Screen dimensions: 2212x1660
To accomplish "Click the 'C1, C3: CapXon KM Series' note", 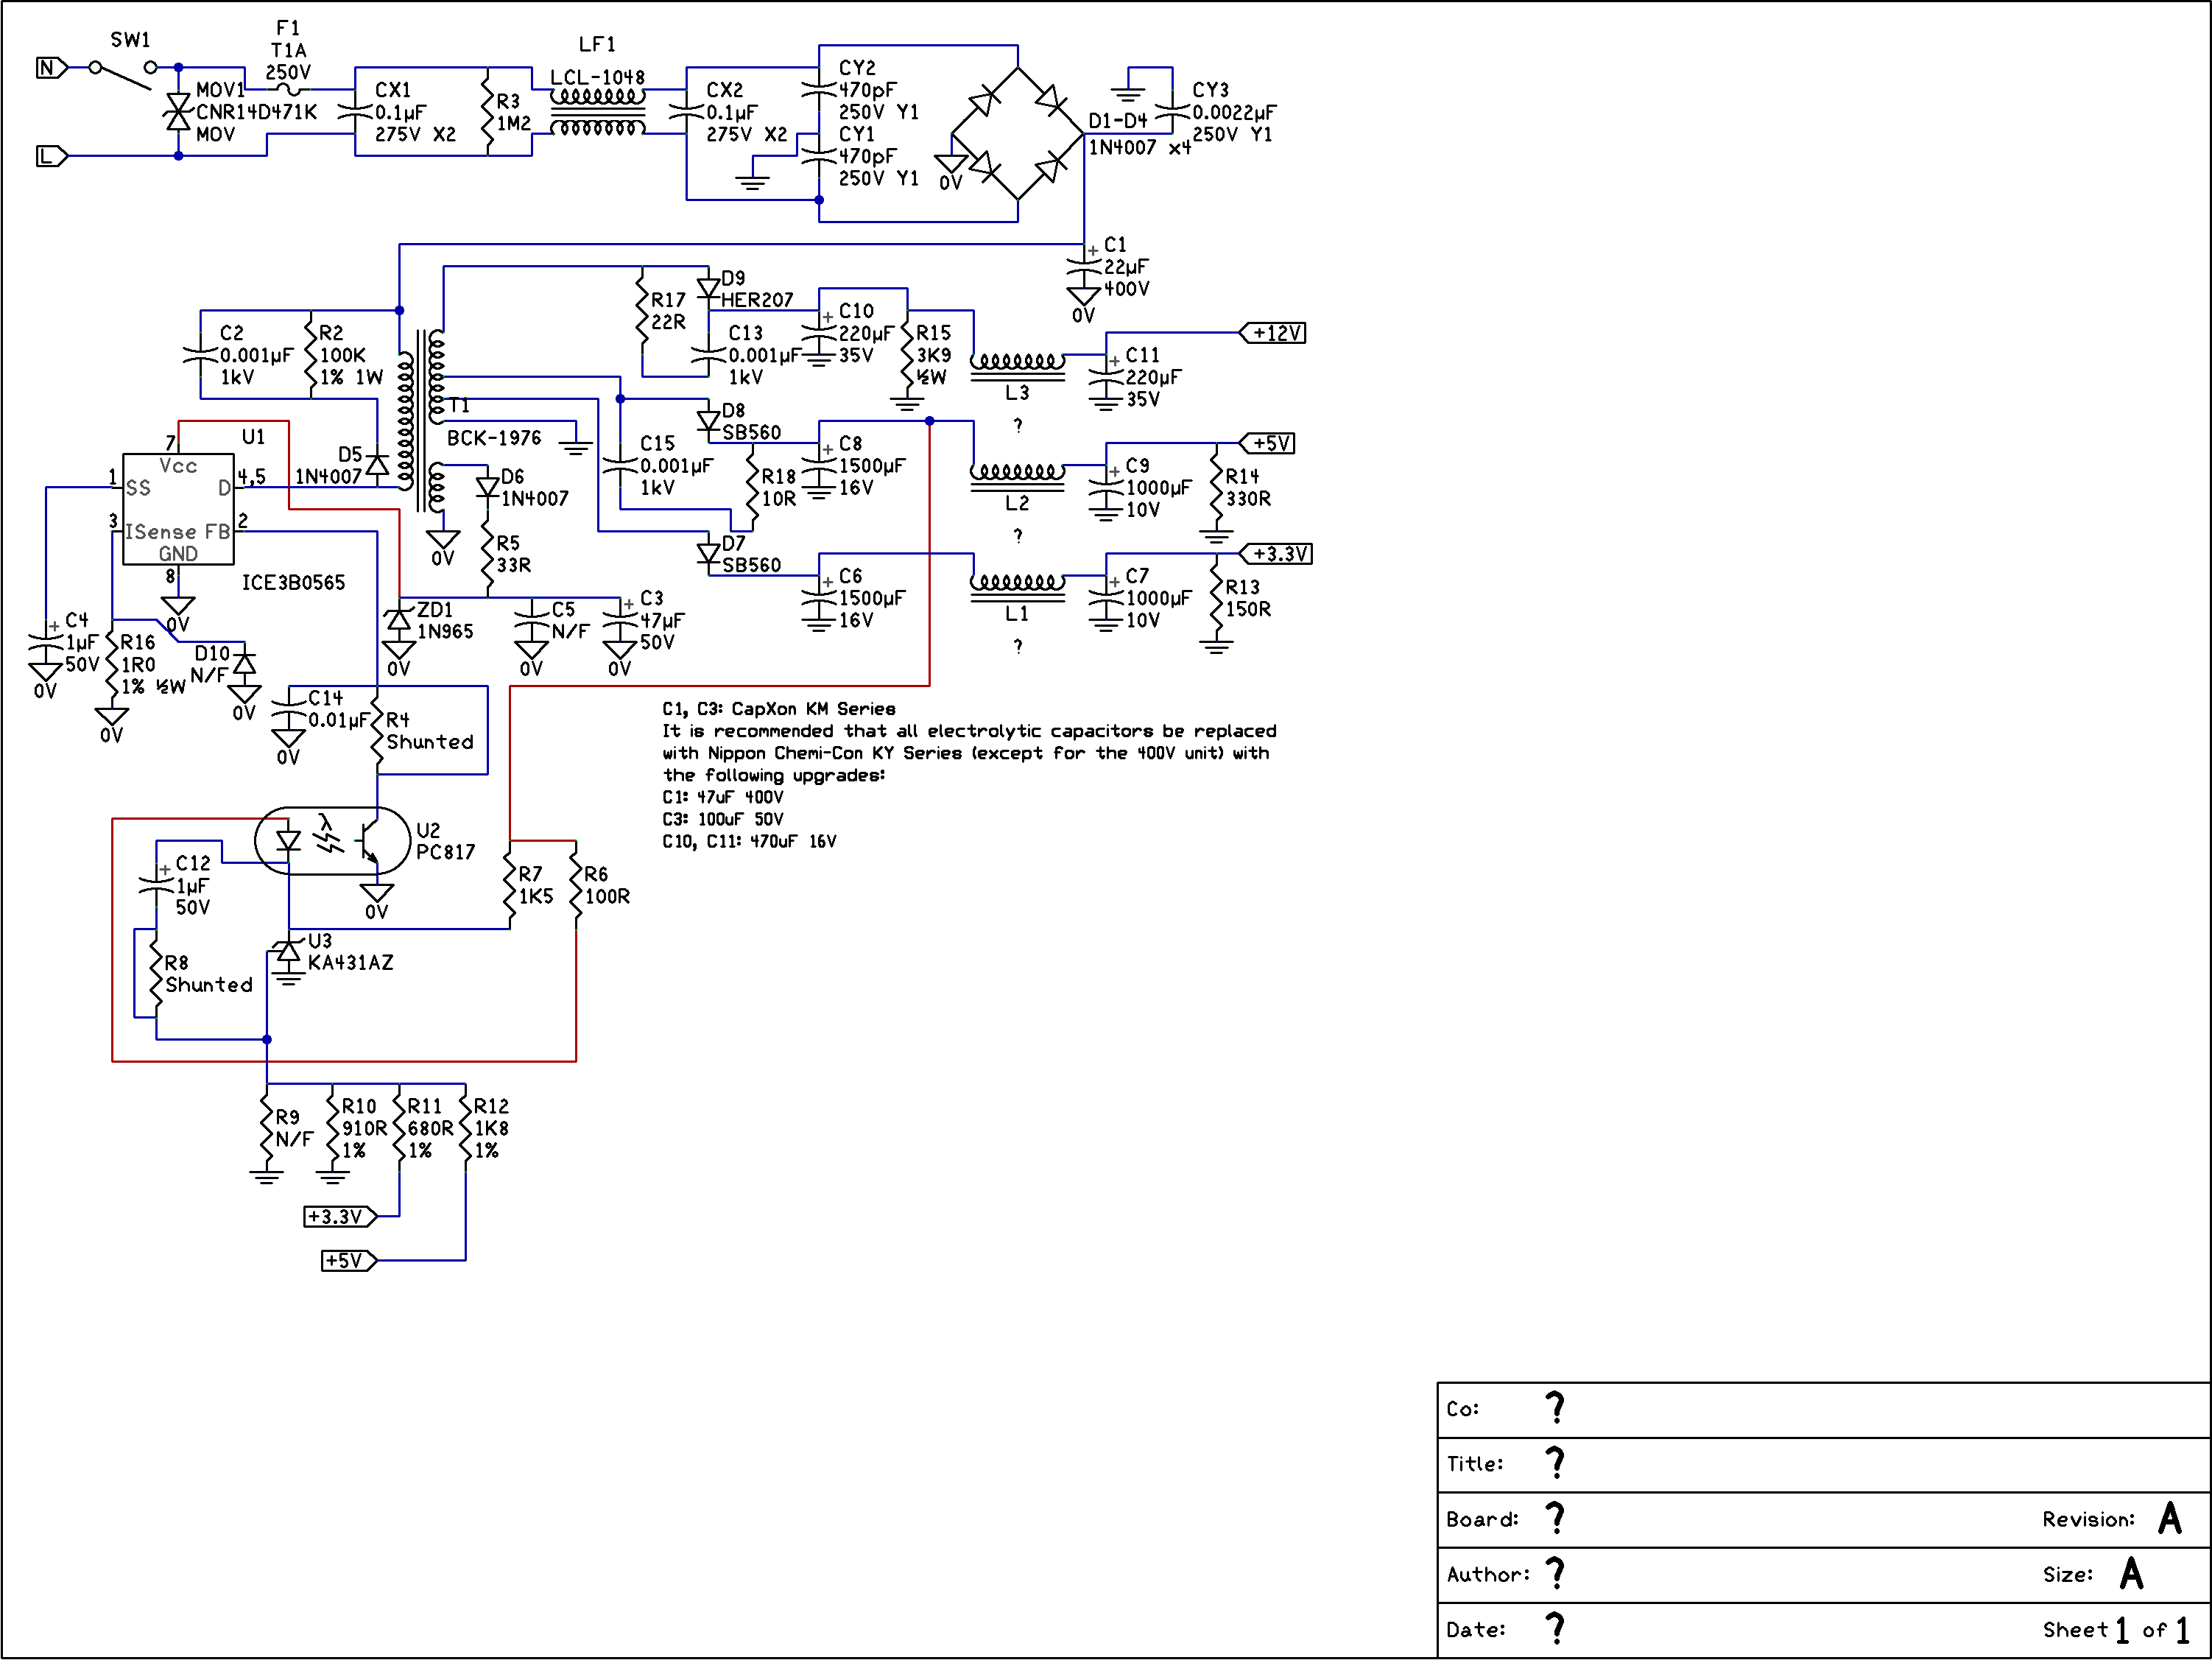I will pyautogui.click(x=779, y=709).
